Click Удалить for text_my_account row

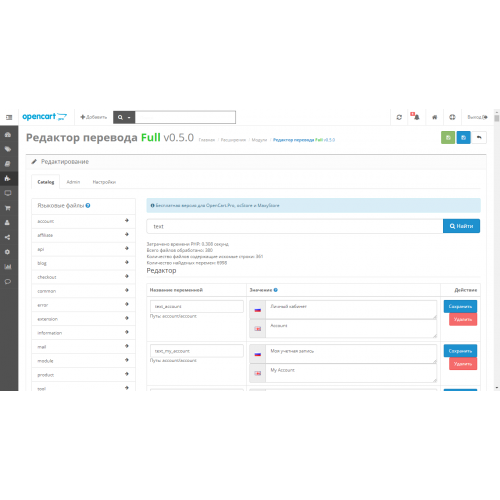463,364
